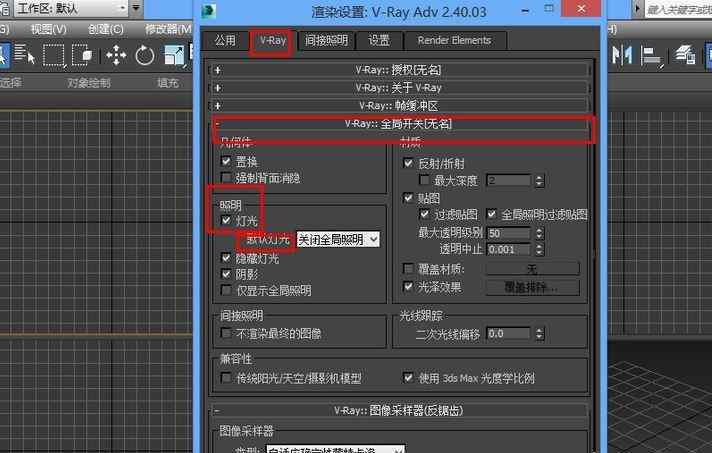Toggle the 光泽效果 checkbox
The height and width of the screenshot is (453, 712).
point(408,286)
